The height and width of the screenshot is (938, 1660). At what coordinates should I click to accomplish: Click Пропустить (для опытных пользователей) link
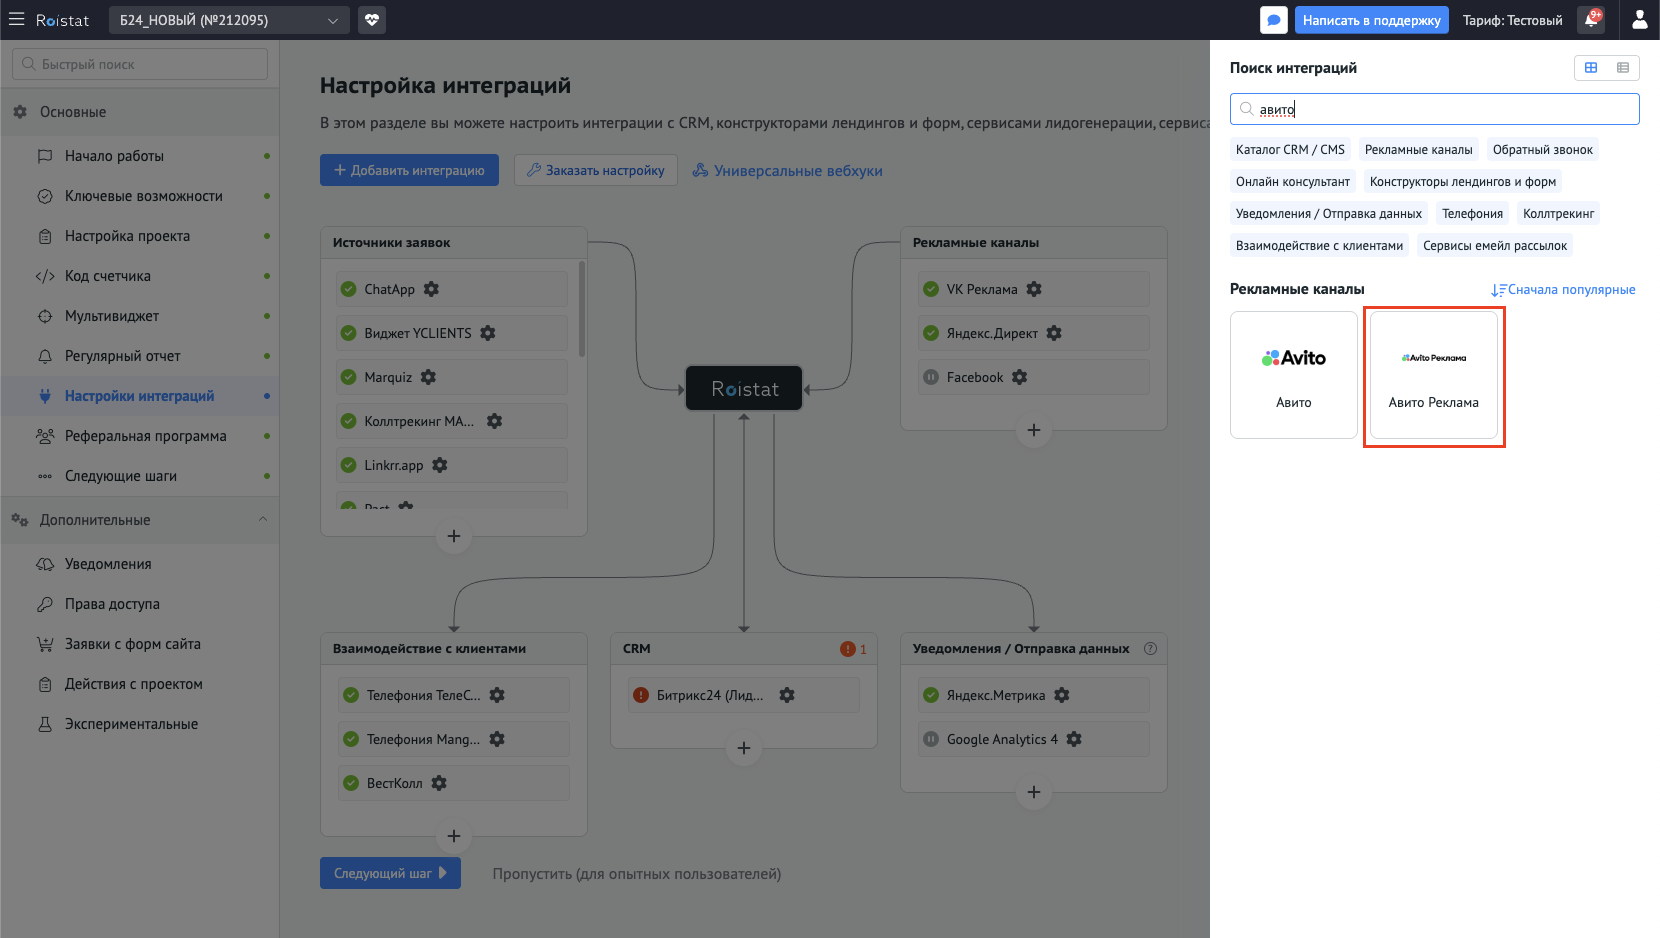pos(637,874)
